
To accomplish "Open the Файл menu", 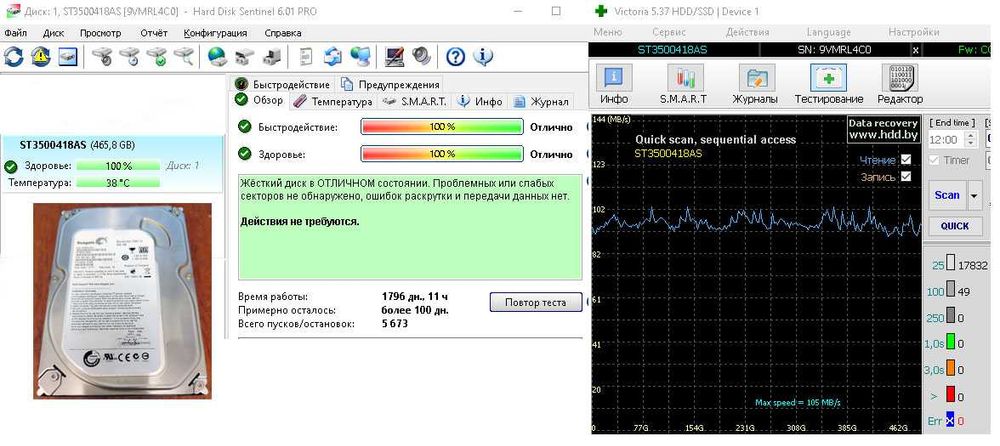I will coord(15,33).
